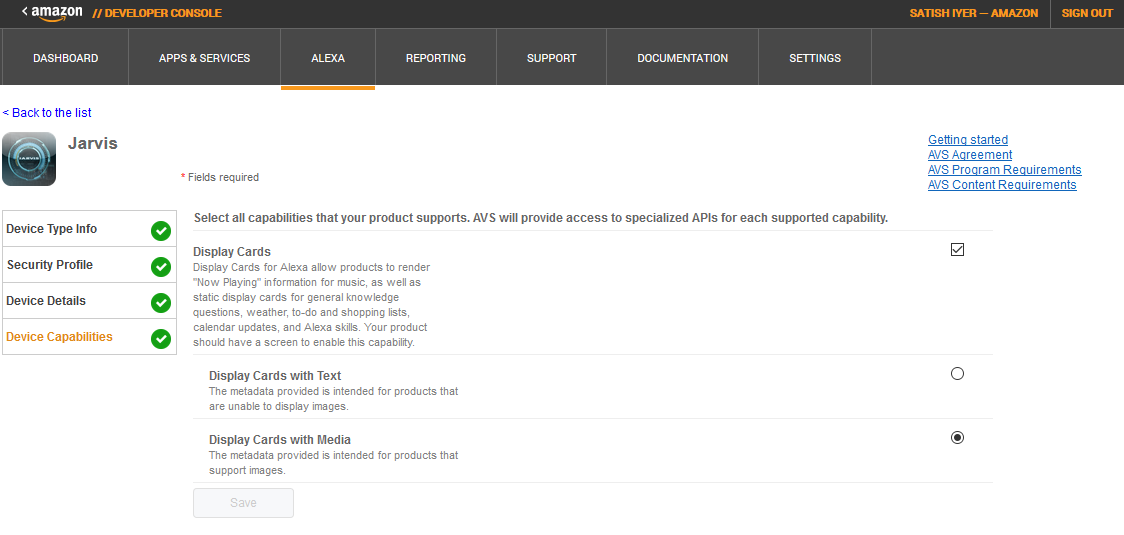
Task: Click the Display Cards with Media label
Action: (280, 440)
